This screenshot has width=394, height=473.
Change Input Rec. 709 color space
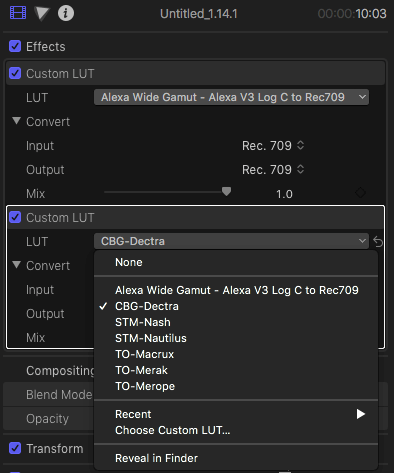(273, 145)
